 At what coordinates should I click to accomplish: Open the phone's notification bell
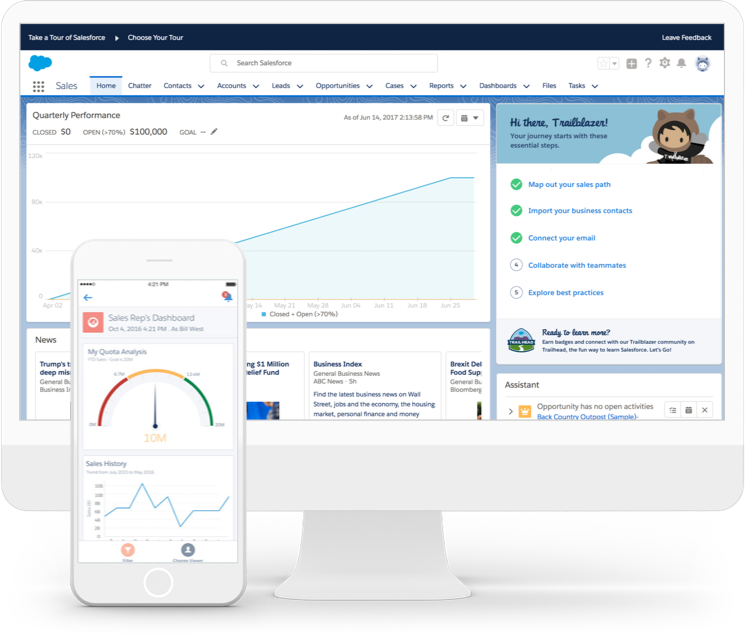click(227, 297)
